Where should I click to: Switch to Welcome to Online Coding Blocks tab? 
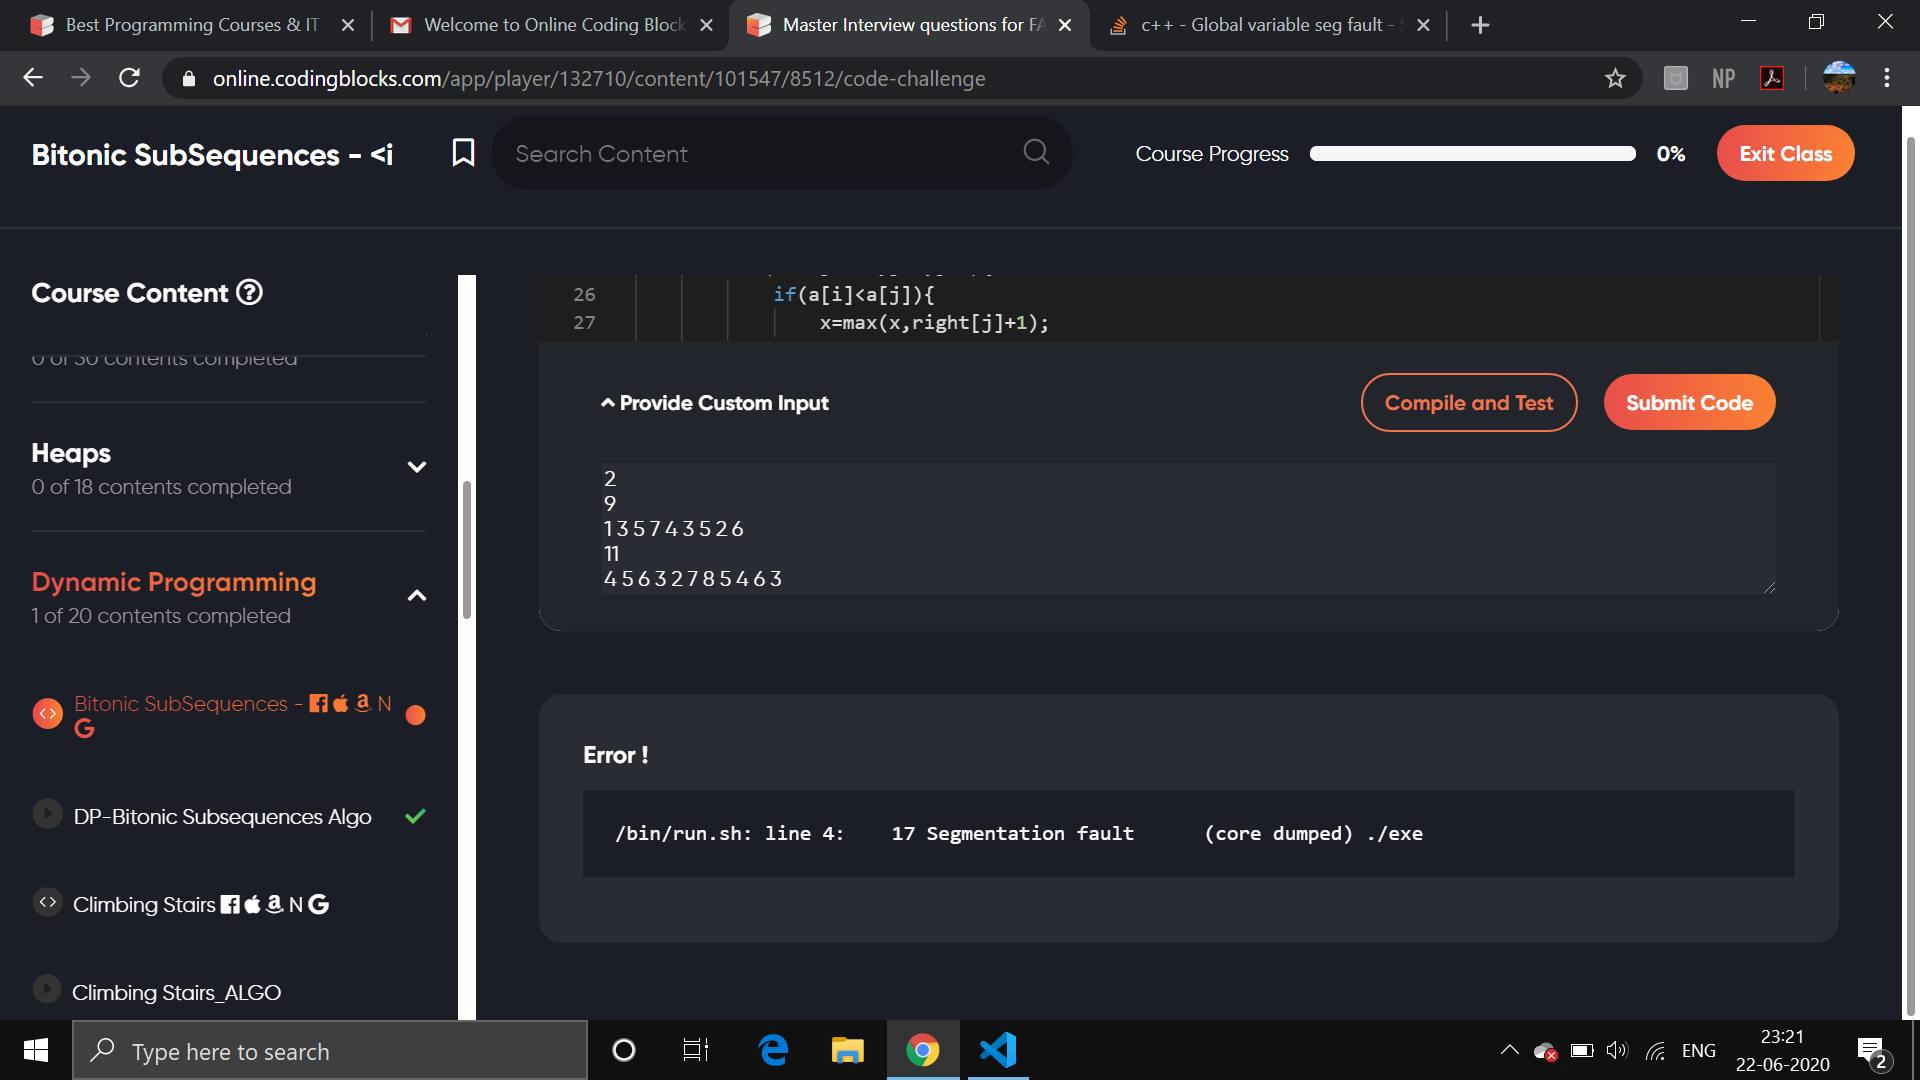point(553,25)
